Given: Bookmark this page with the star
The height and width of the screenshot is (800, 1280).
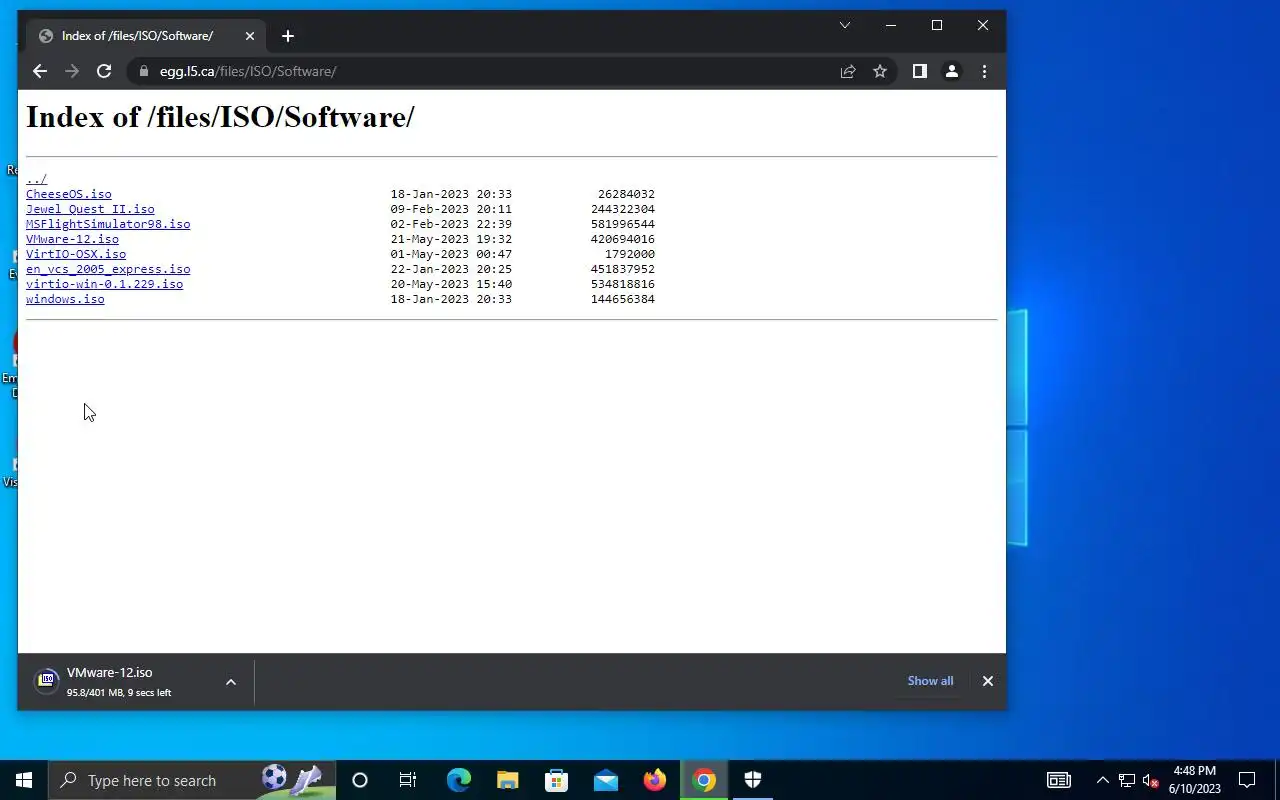Looking at the screenshot, I should point(880,71).
